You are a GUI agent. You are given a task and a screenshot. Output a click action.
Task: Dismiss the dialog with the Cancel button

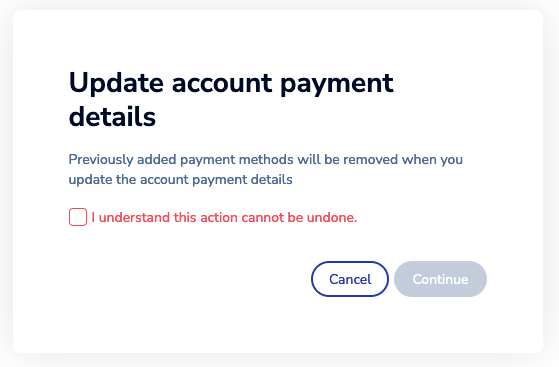point(350,279)
